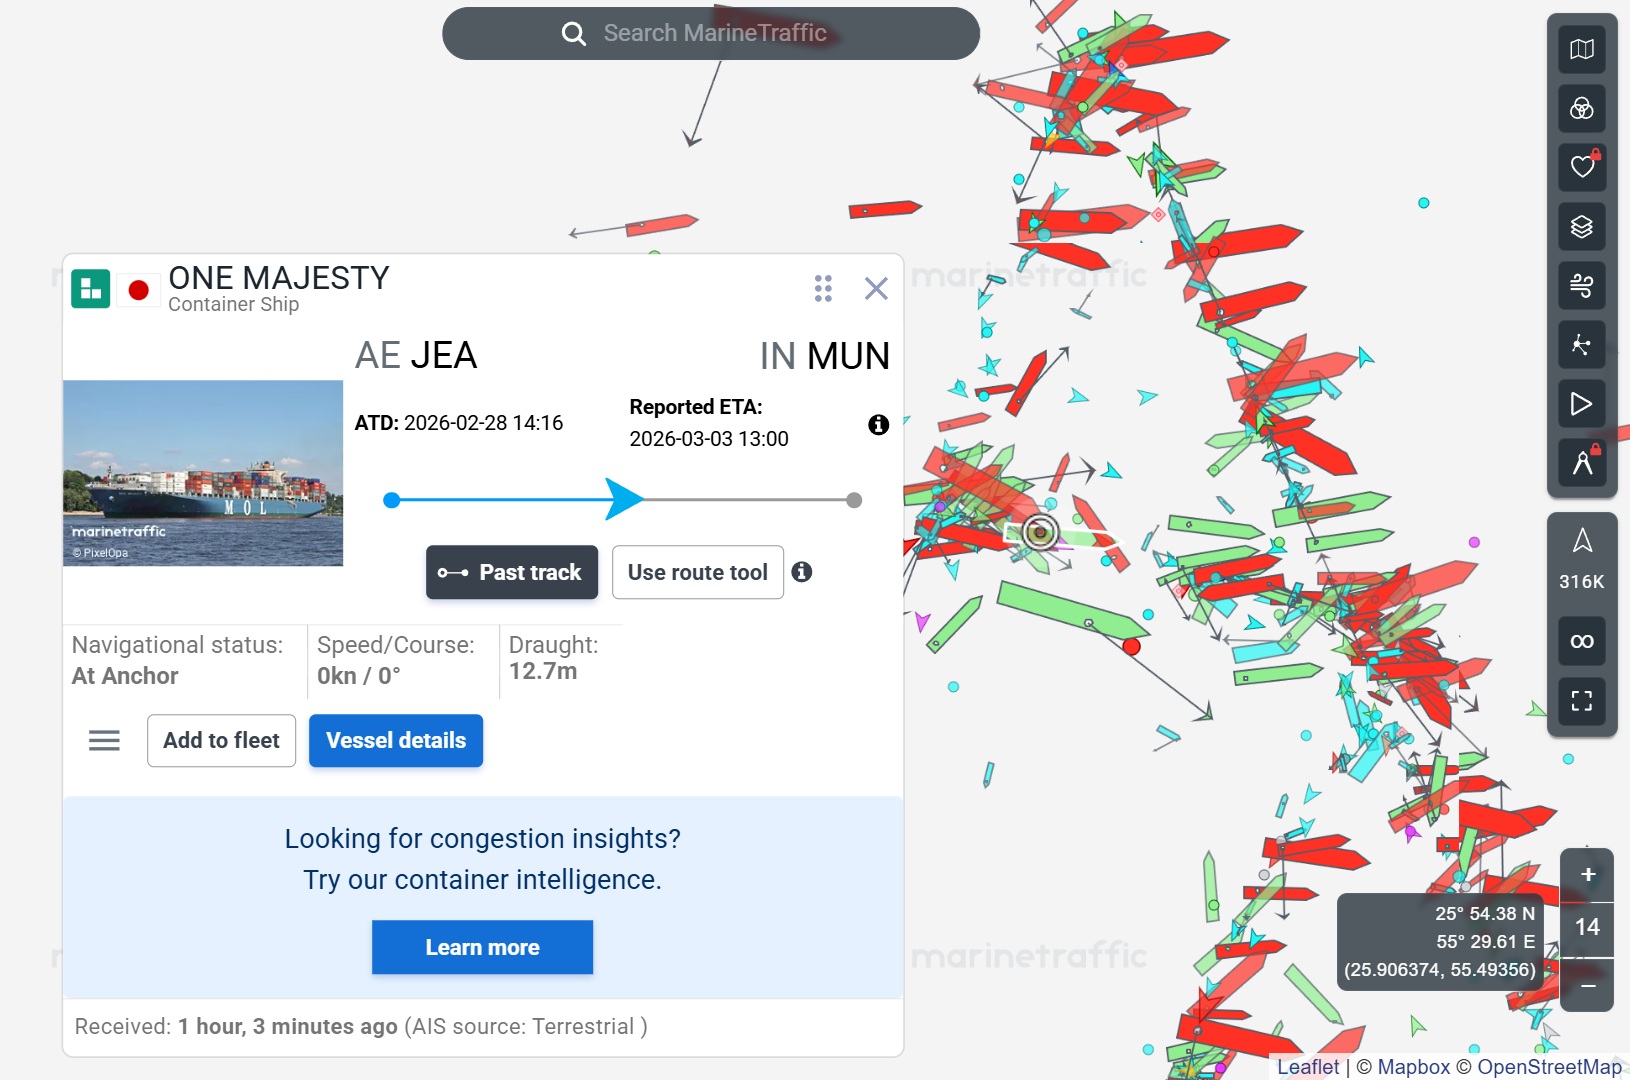Close the ONE MAJESTY vessel popup

pos(876,289)
